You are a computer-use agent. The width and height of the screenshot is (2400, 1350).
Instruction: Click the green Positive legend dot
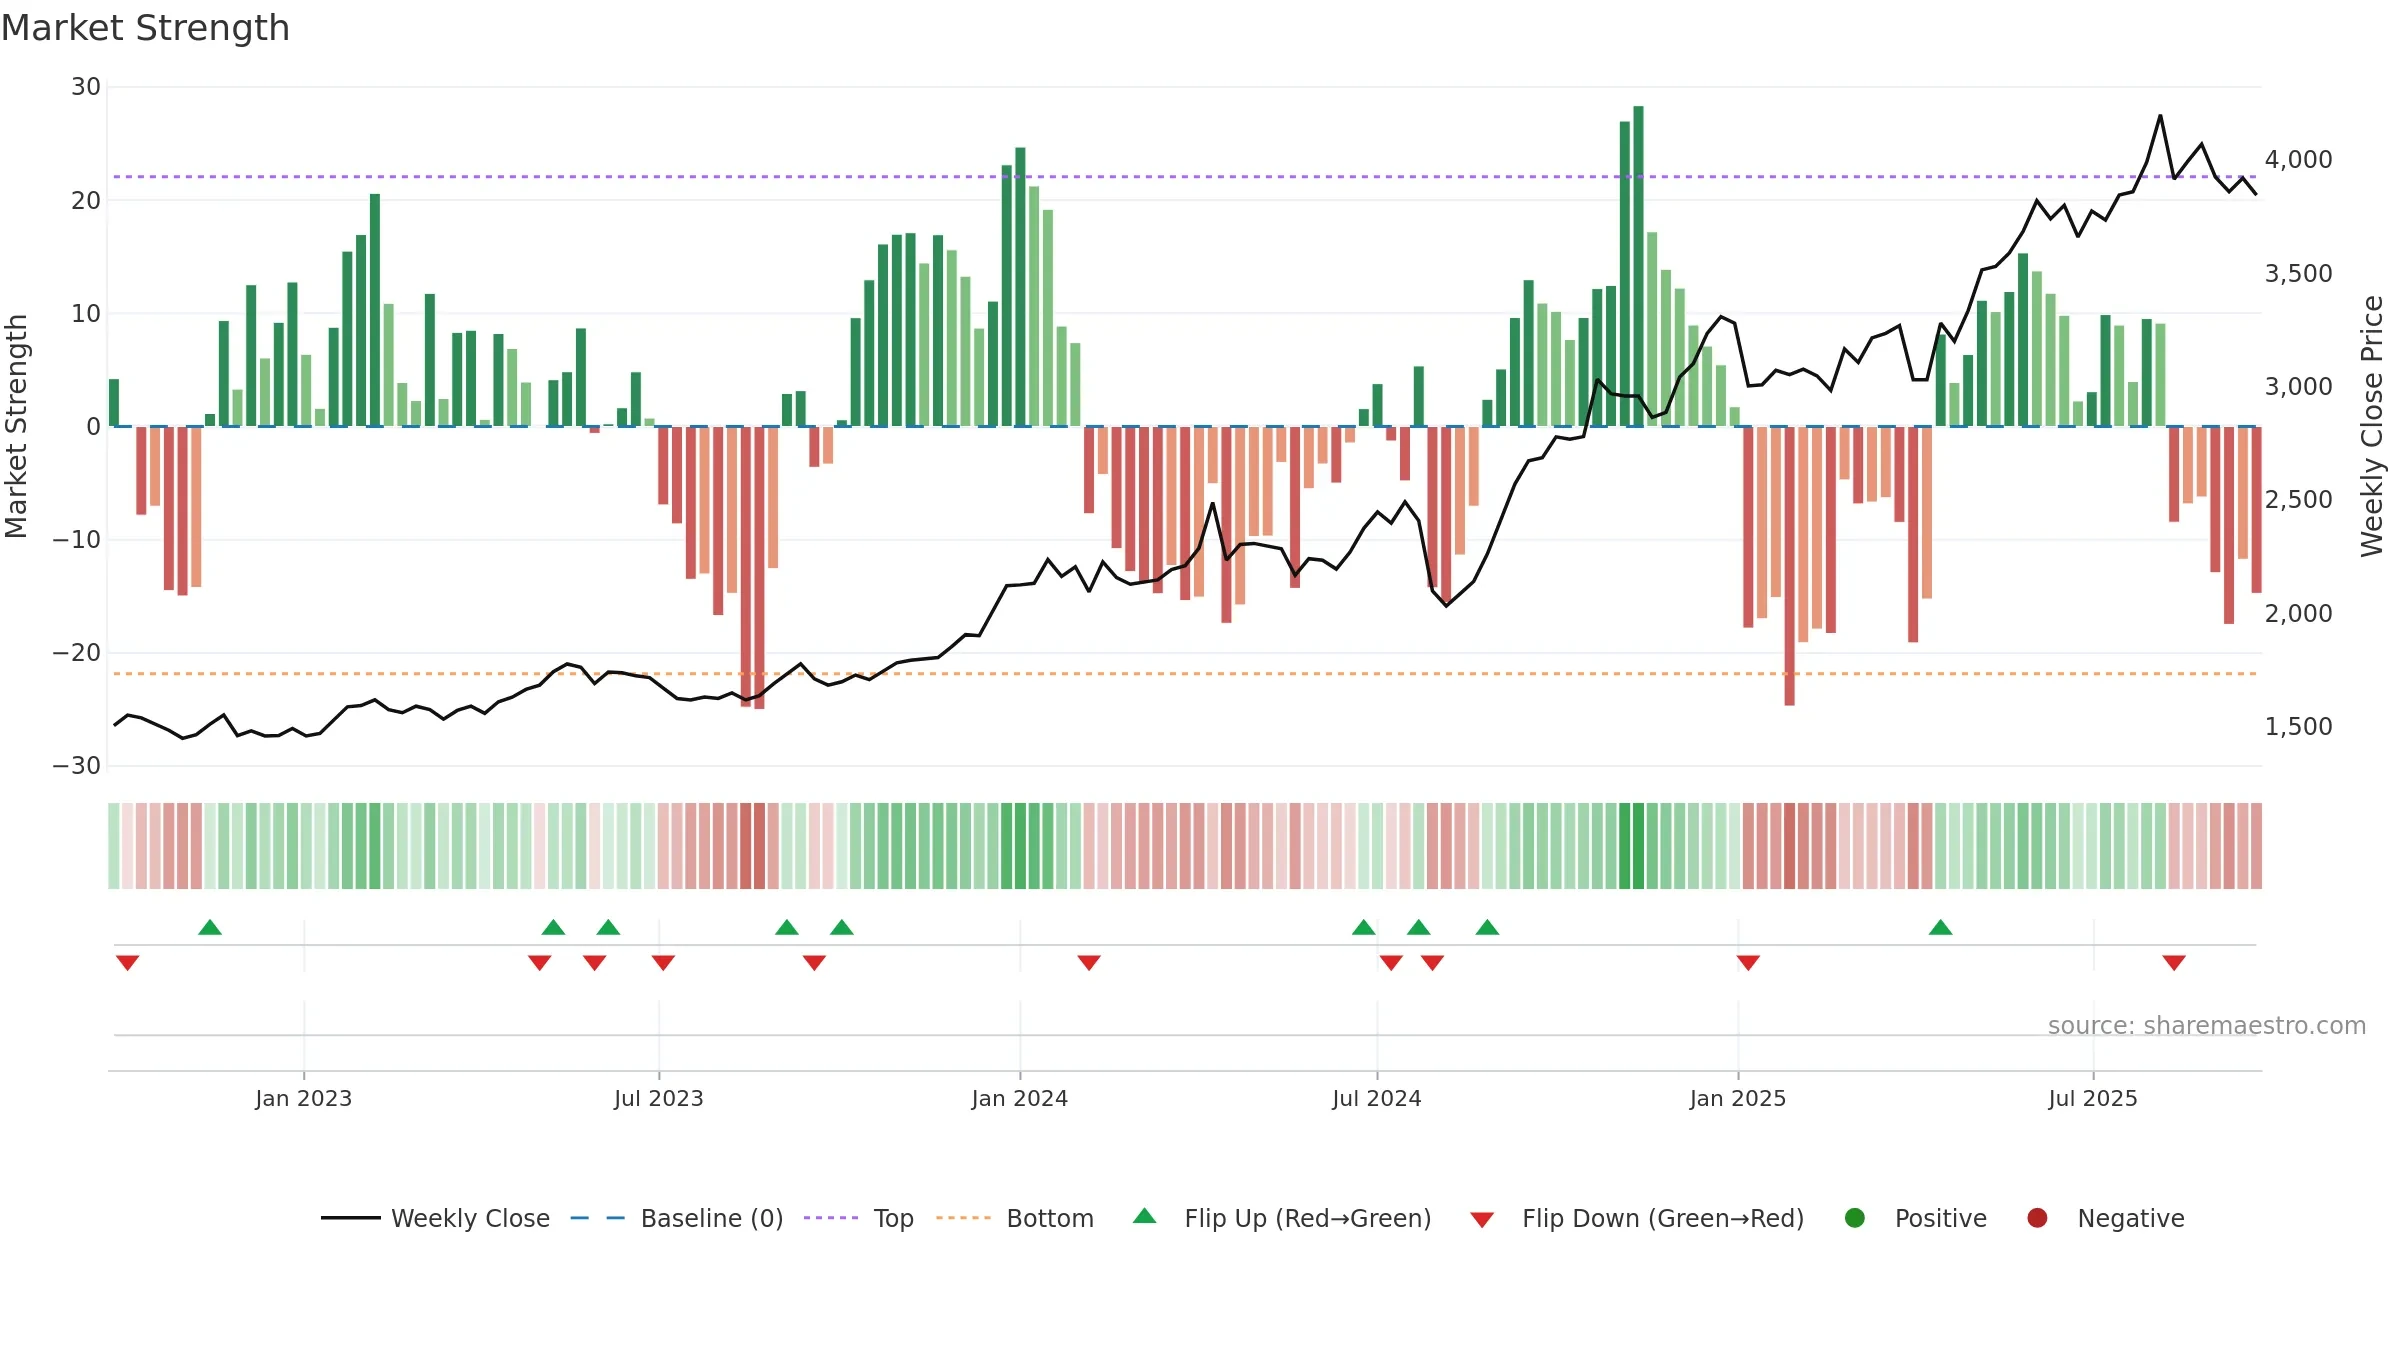pos(1855,1218)
